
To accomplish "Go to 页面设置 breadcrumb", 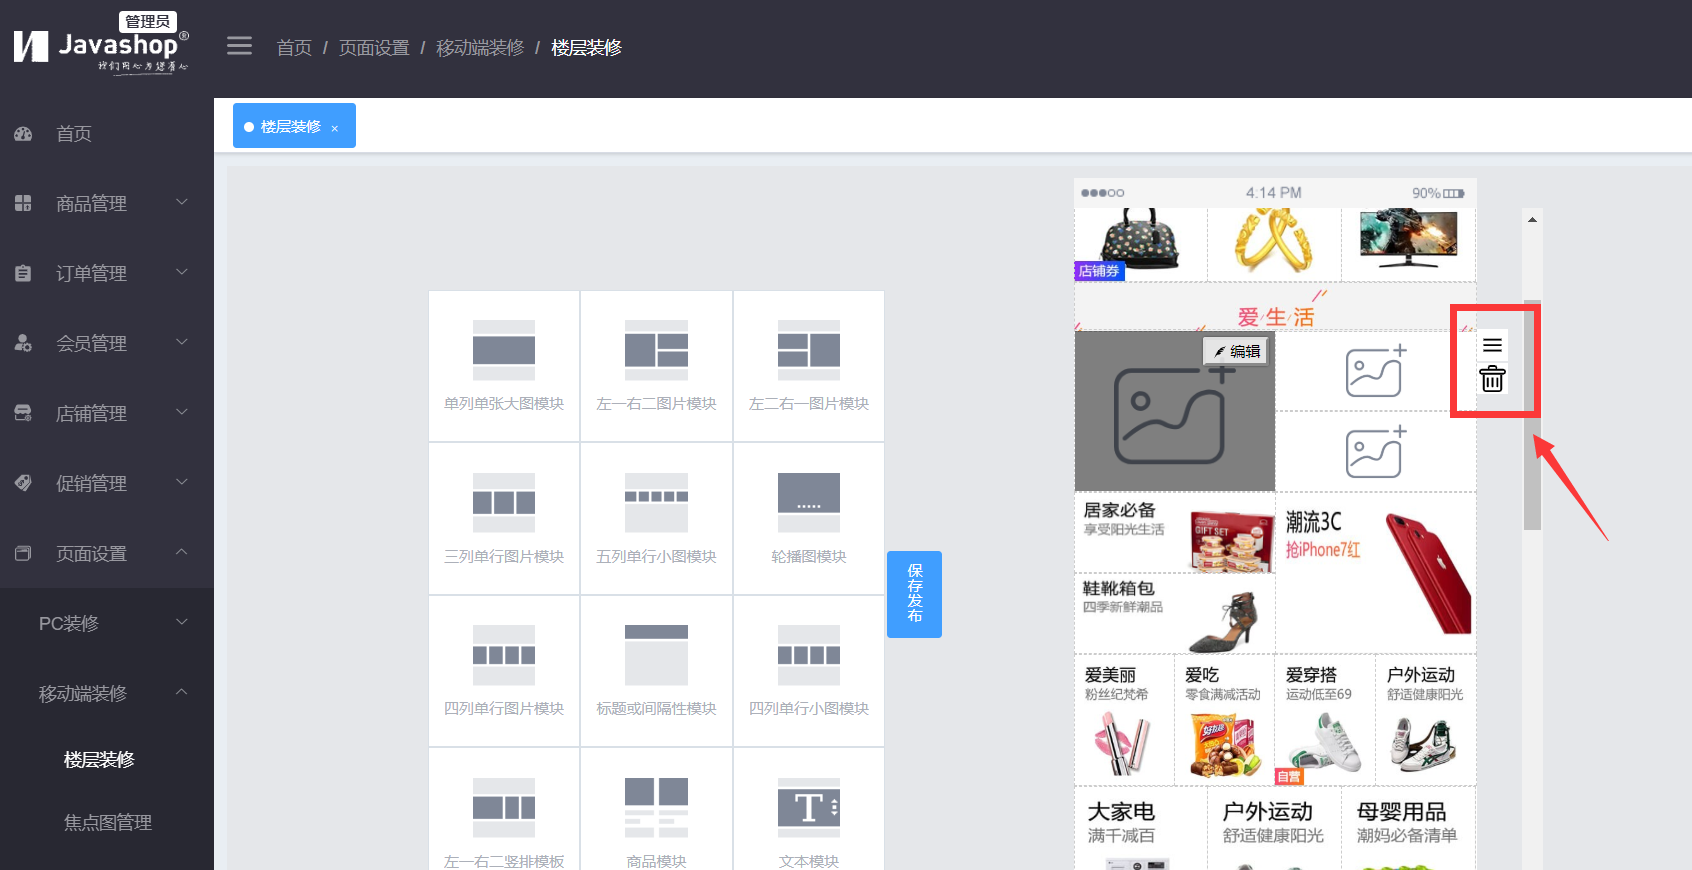I will [374, 48].
